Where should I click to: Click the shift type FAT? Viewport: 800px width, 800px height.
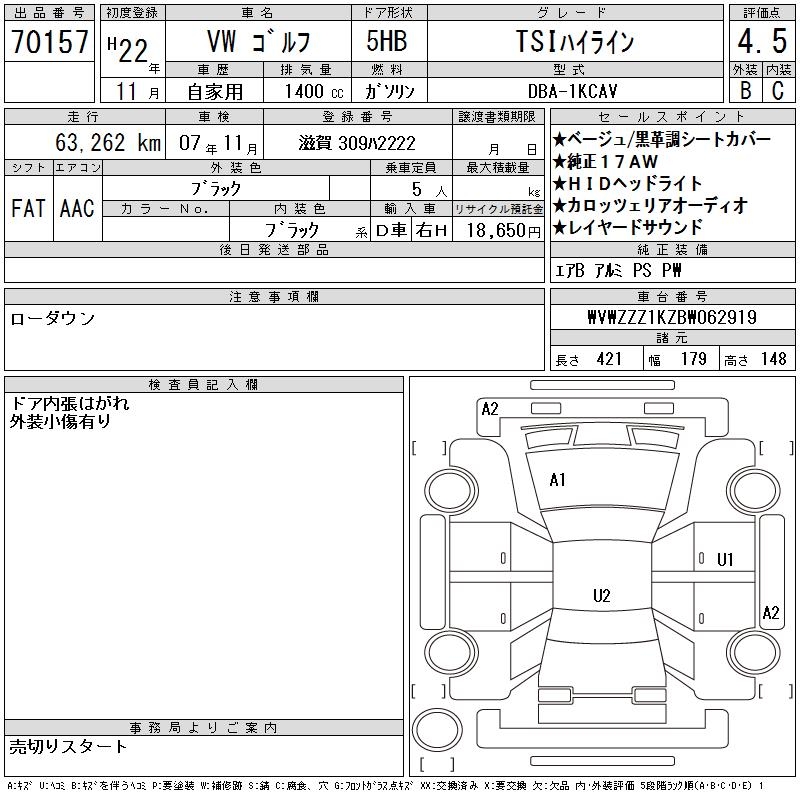click(28, 208)
